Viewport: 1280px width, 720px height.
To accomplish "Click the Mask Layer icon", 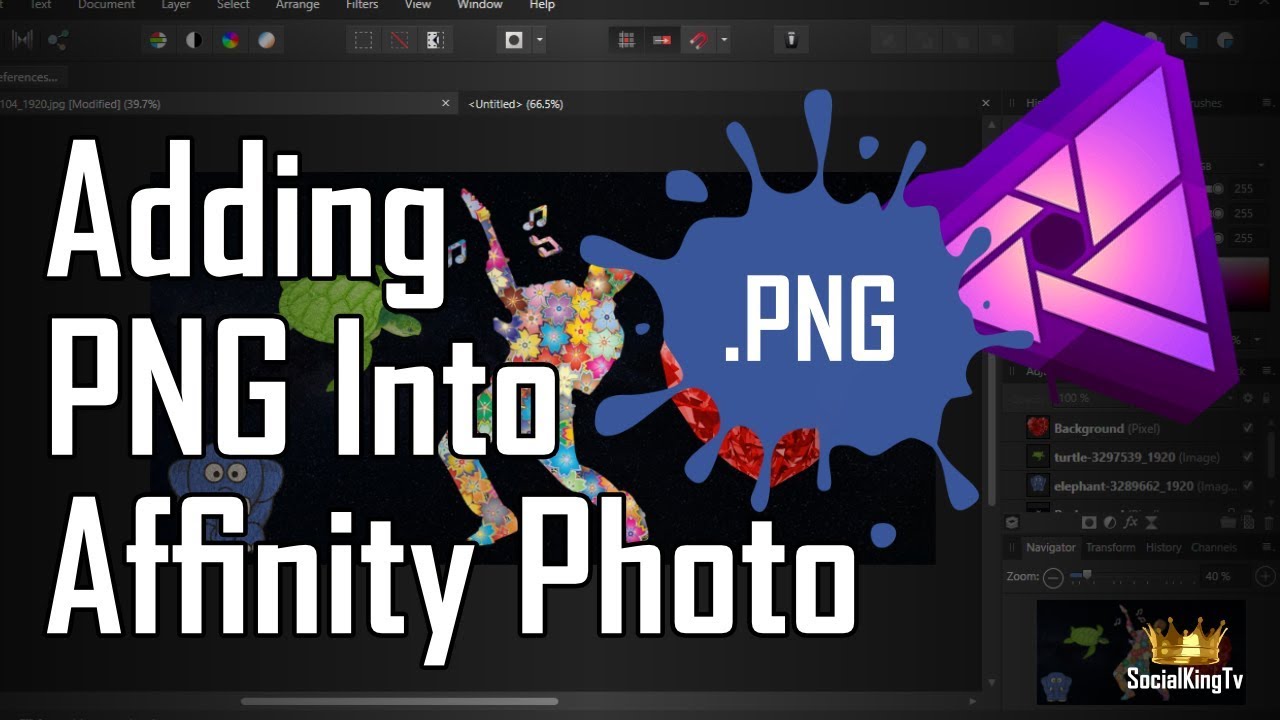I will point(1089,522).
